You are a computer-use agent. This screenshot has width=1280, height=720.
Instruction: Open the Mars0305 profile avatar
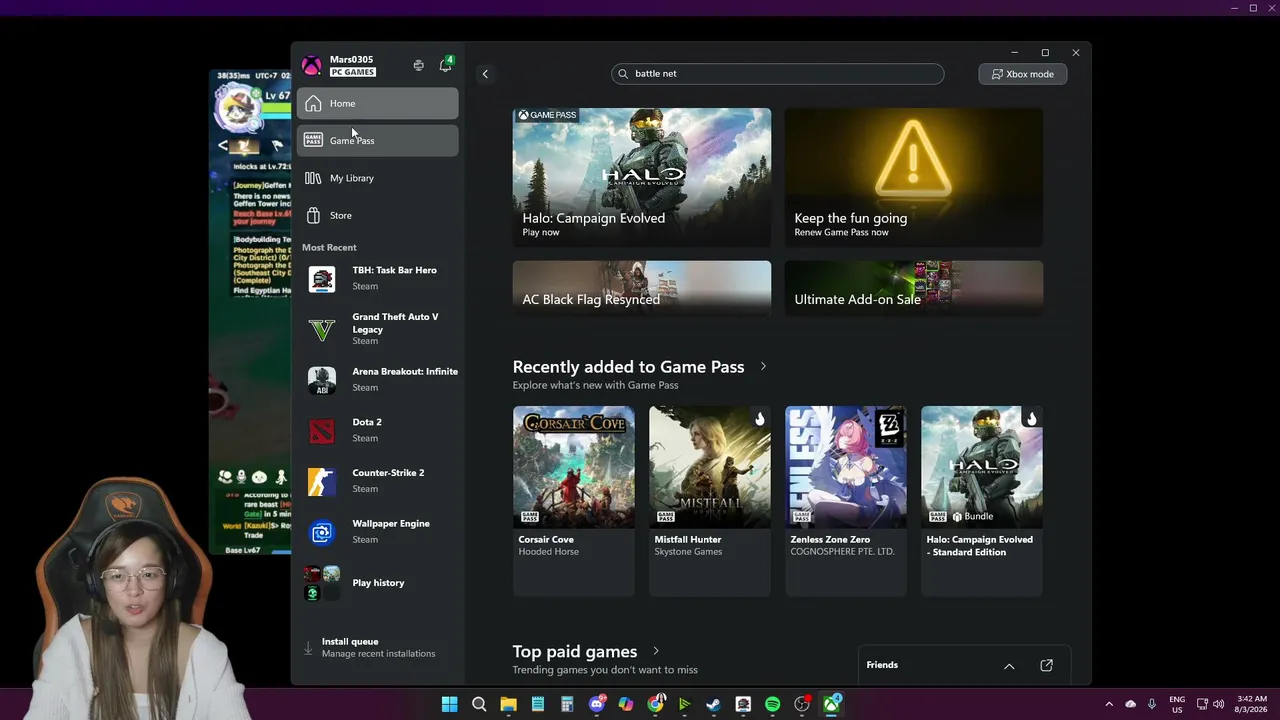pos(312,66)
